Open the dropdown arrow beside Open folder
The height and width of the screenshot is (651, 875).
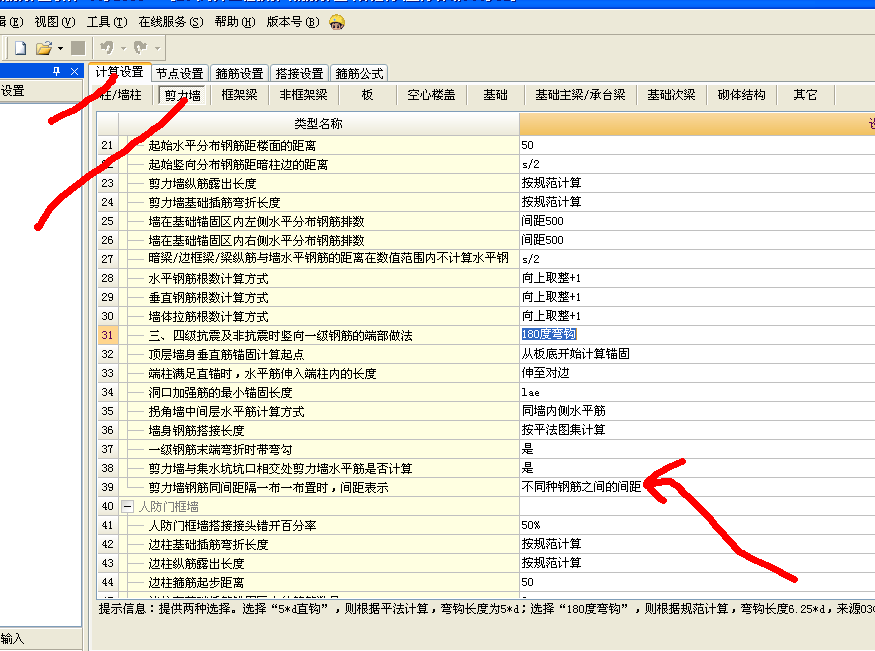(60, 49)
